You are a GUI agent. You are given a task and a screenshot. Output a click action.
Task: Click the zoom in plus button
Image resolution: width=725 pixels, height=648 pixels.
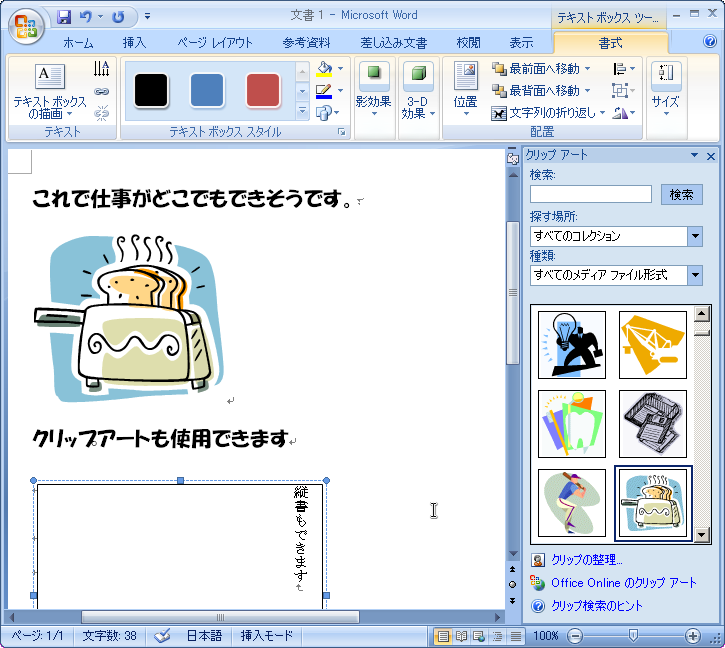(692, 636)
